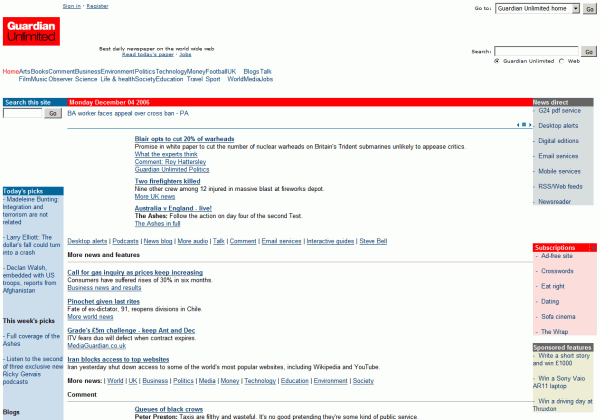Open 'Blair opts to cut 20% of warheads' story
The height and width of the screenshot is (420, 600).
pyautogui.click(x=184, y=139)
